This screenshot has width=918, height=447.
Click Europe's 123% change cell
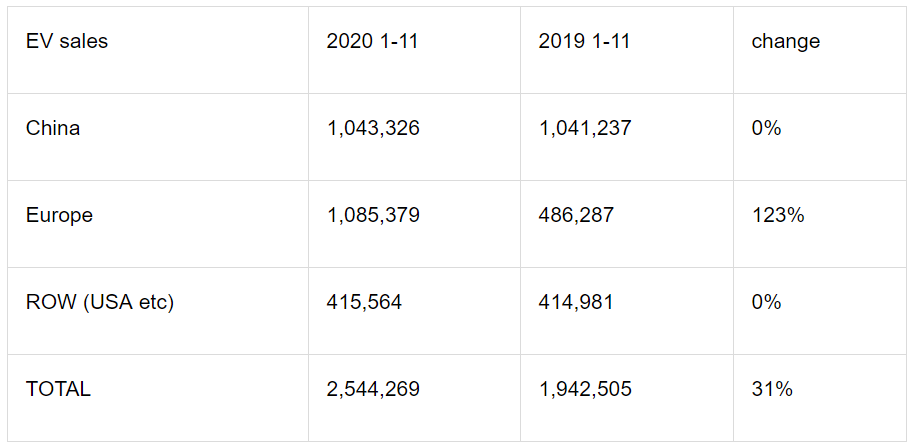[778, 215]
